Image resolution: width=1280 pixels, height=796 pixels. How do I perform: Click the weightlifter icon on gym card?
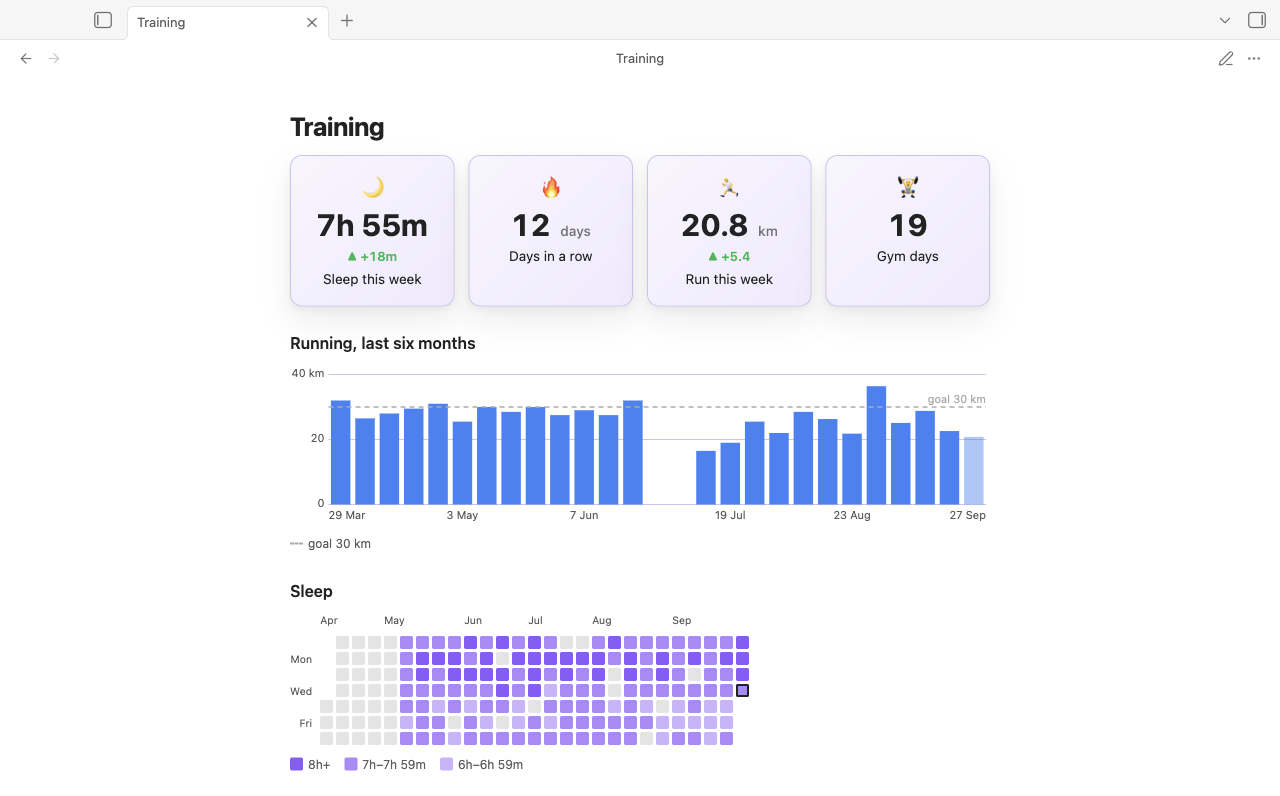click(x=908, y=187)
